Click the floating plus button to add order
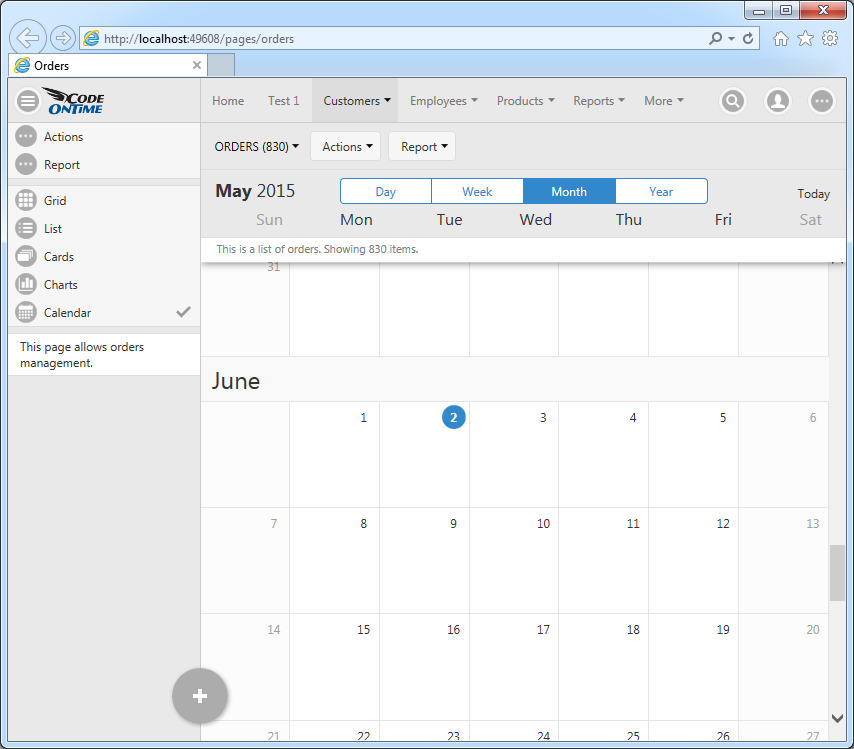Viewport: 854px width, 749px height. pos(200,696)
